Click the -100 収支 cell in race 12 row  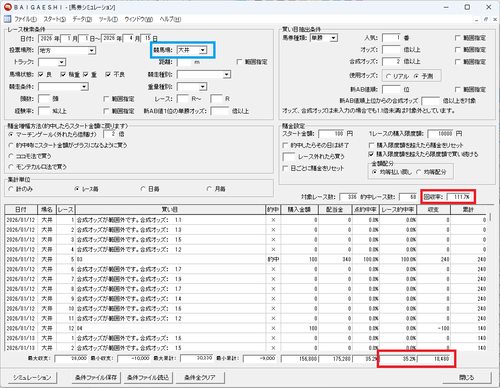coord(433,328)
